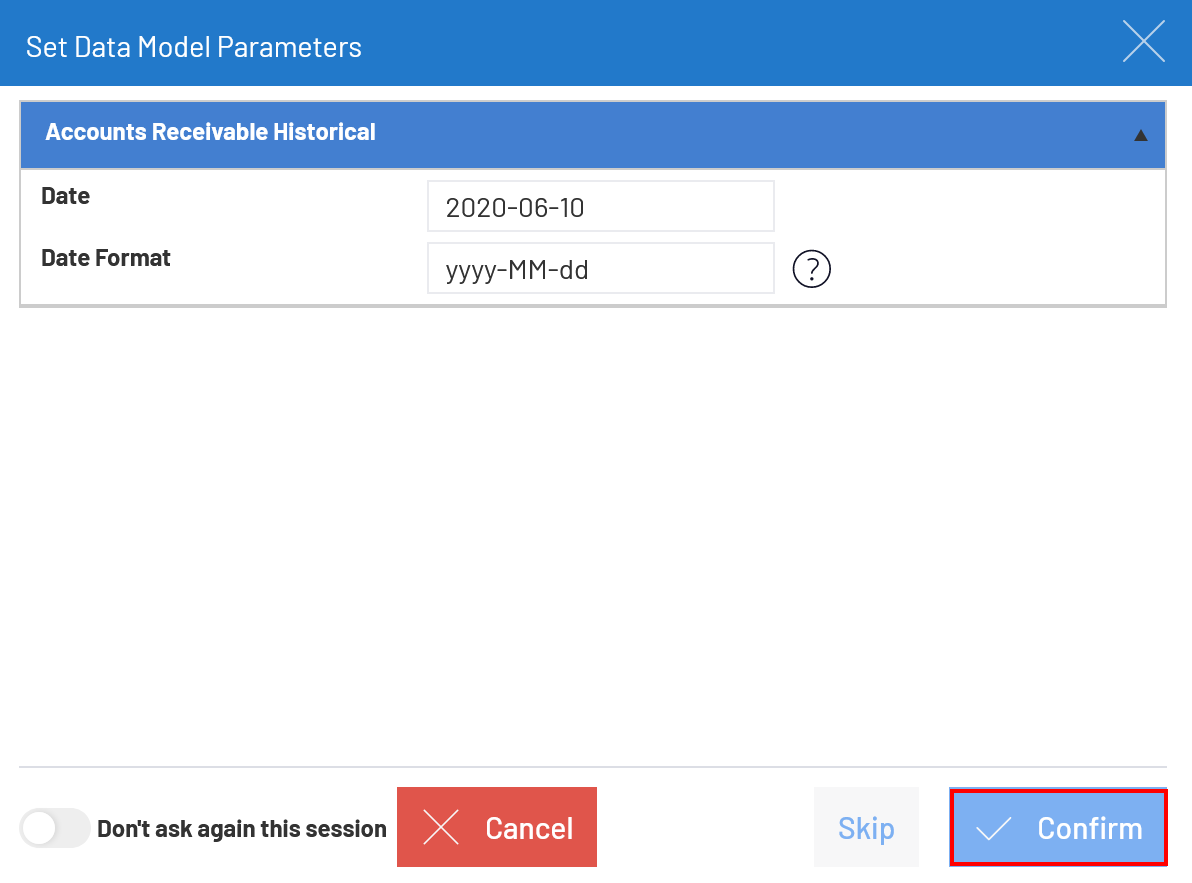Toggle Don't ask again this session switch
Viewport: 1192px width, 883px height.
[x=54, y=828]
